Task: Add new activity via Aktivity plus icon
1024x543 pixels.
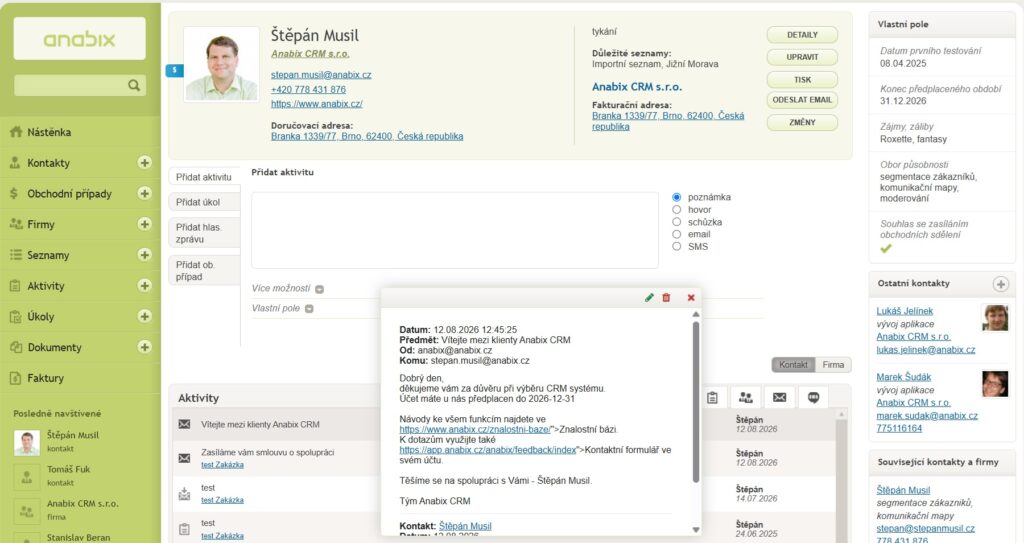Action: [x=144, y=285]
